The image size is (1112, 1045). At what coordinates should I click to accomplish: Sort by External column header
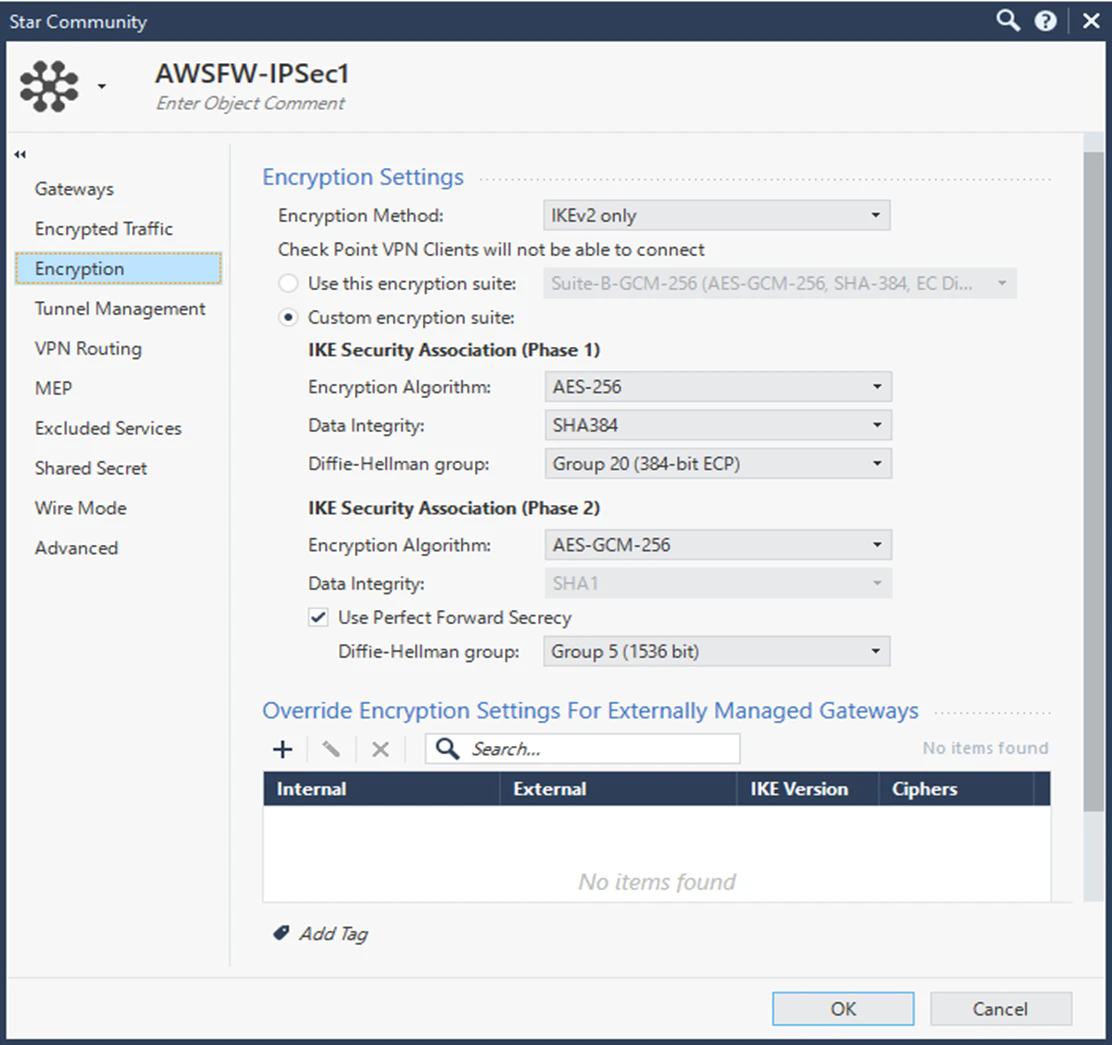[618, 789]
